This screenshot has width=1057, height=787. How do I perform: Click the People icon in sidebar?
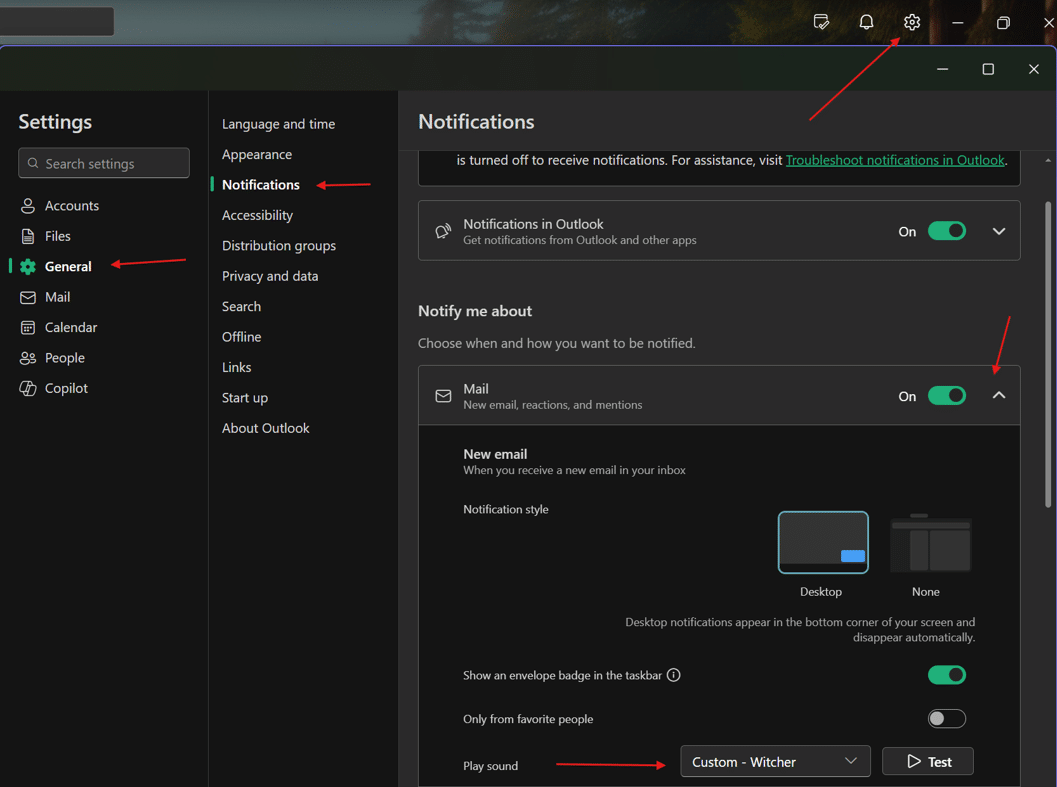[28, 358]
